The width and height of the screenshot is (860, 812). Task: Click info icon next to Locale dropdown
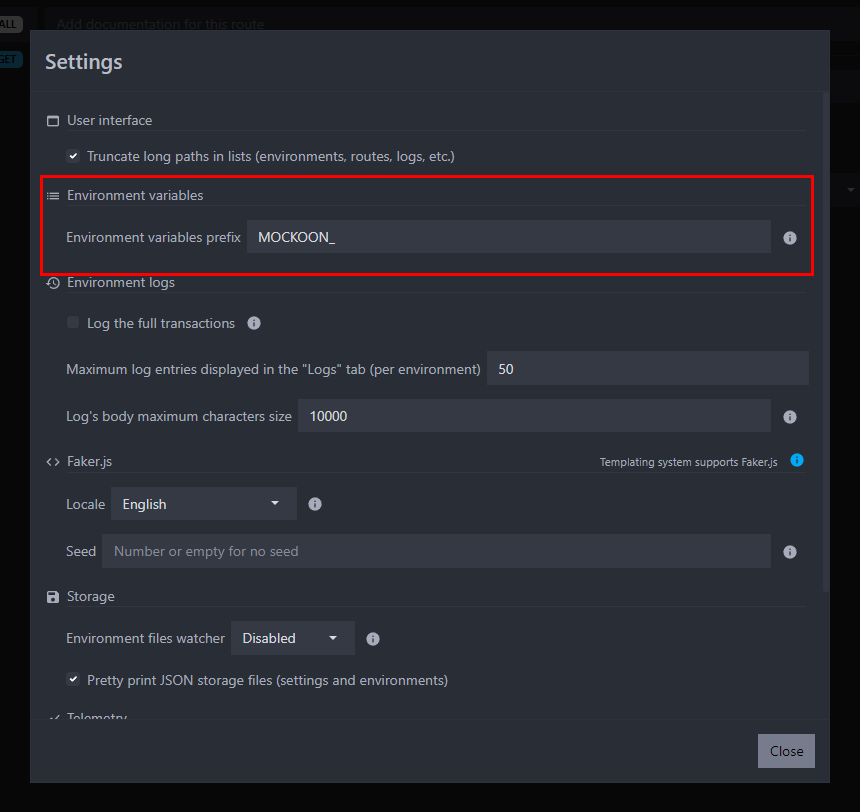(x=315, y=504)
